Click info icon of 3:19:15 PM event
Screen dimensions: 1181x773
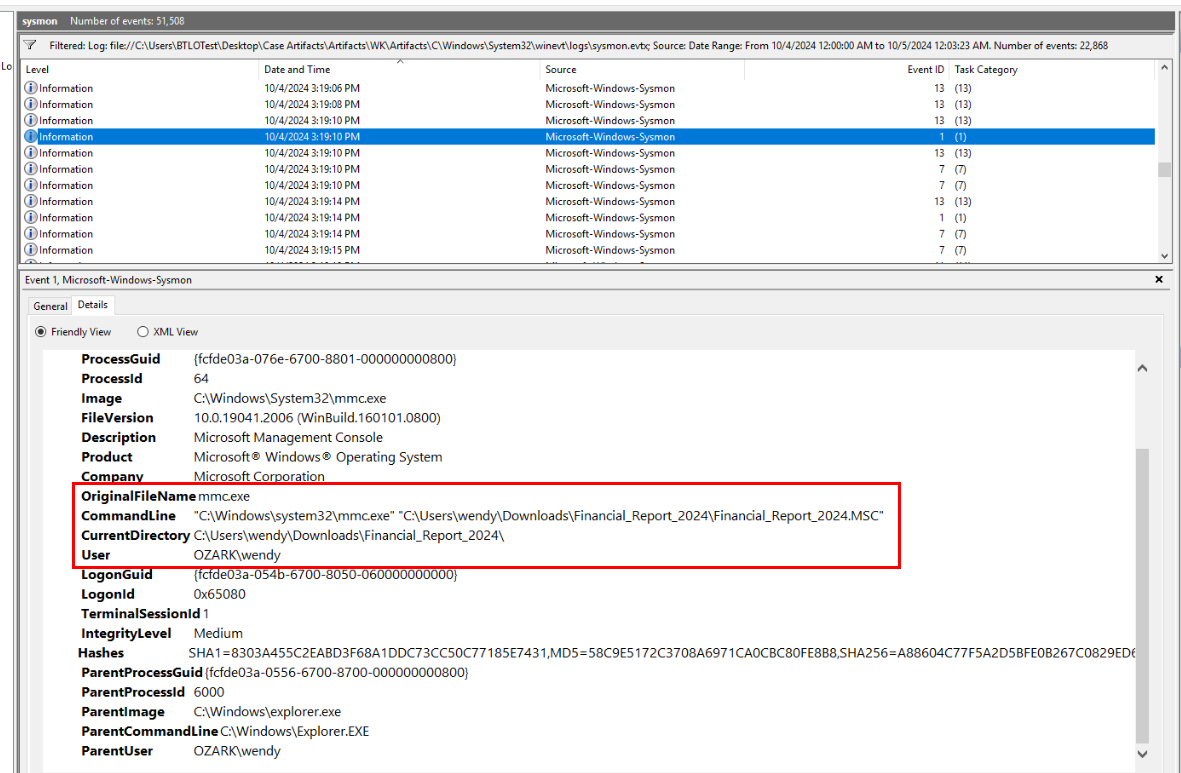coord(31,250)
